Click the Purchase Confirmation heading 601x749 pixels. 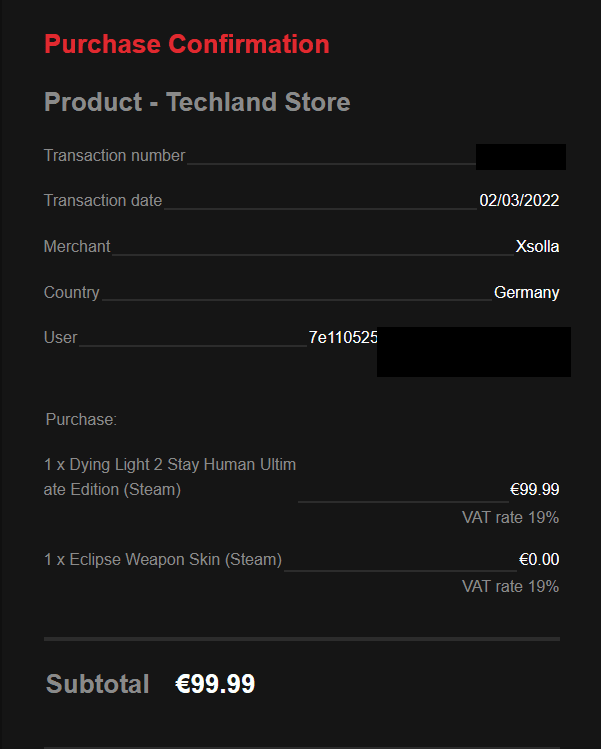tap(186, 44)
